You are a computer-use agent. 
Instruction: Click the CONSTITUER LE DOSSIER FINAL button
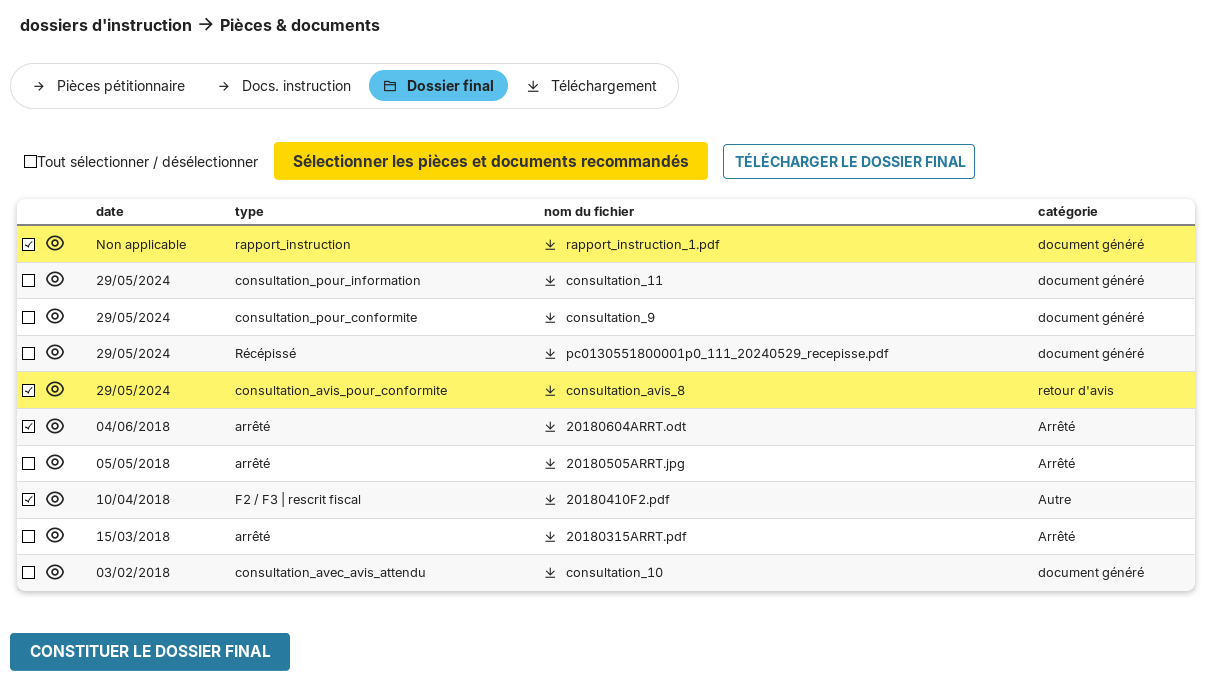click(150, 652)
